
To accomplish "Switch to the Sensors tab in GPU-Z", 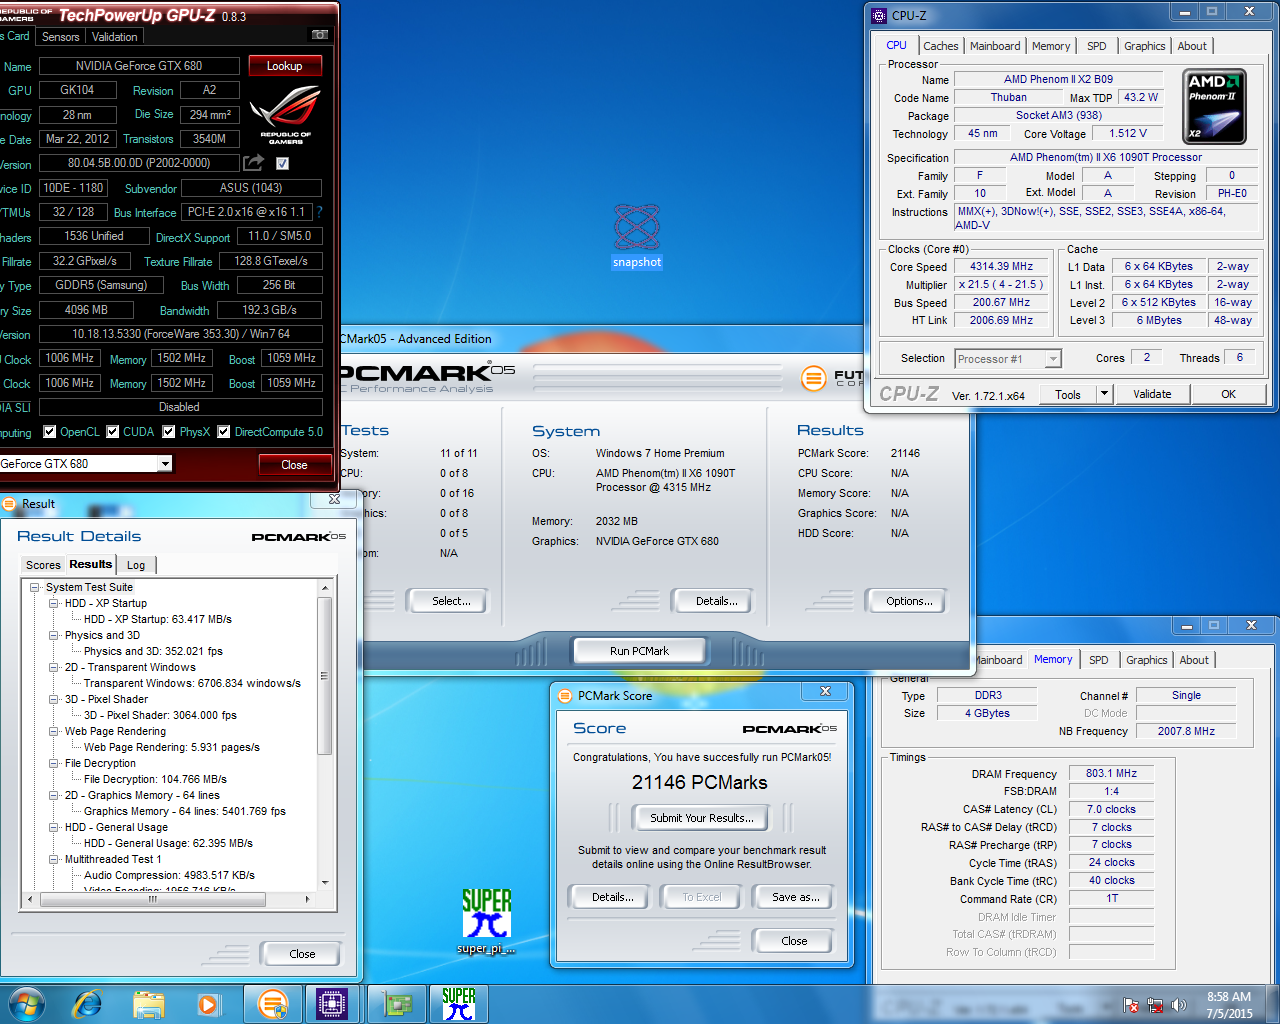I will 60,37.
